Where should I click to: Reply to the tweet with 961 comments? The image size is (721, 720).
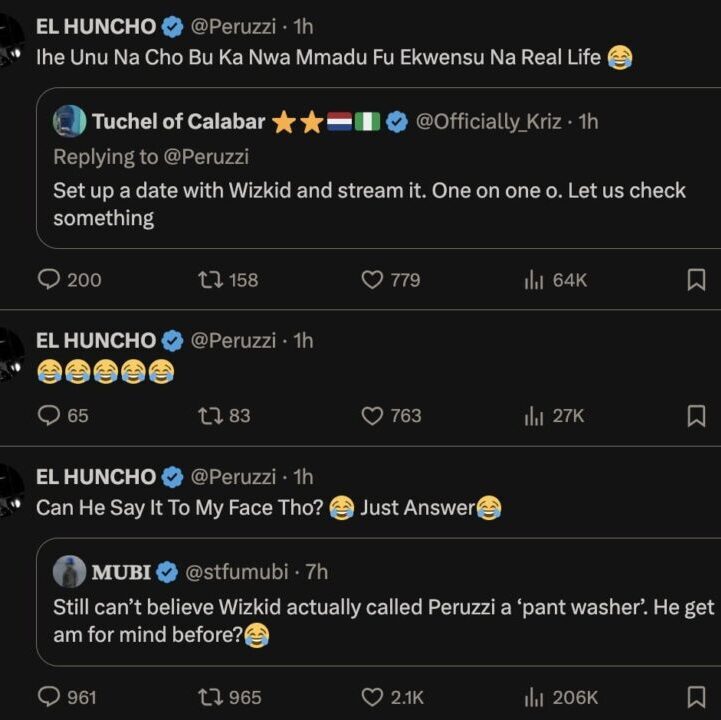pos(50,697)
